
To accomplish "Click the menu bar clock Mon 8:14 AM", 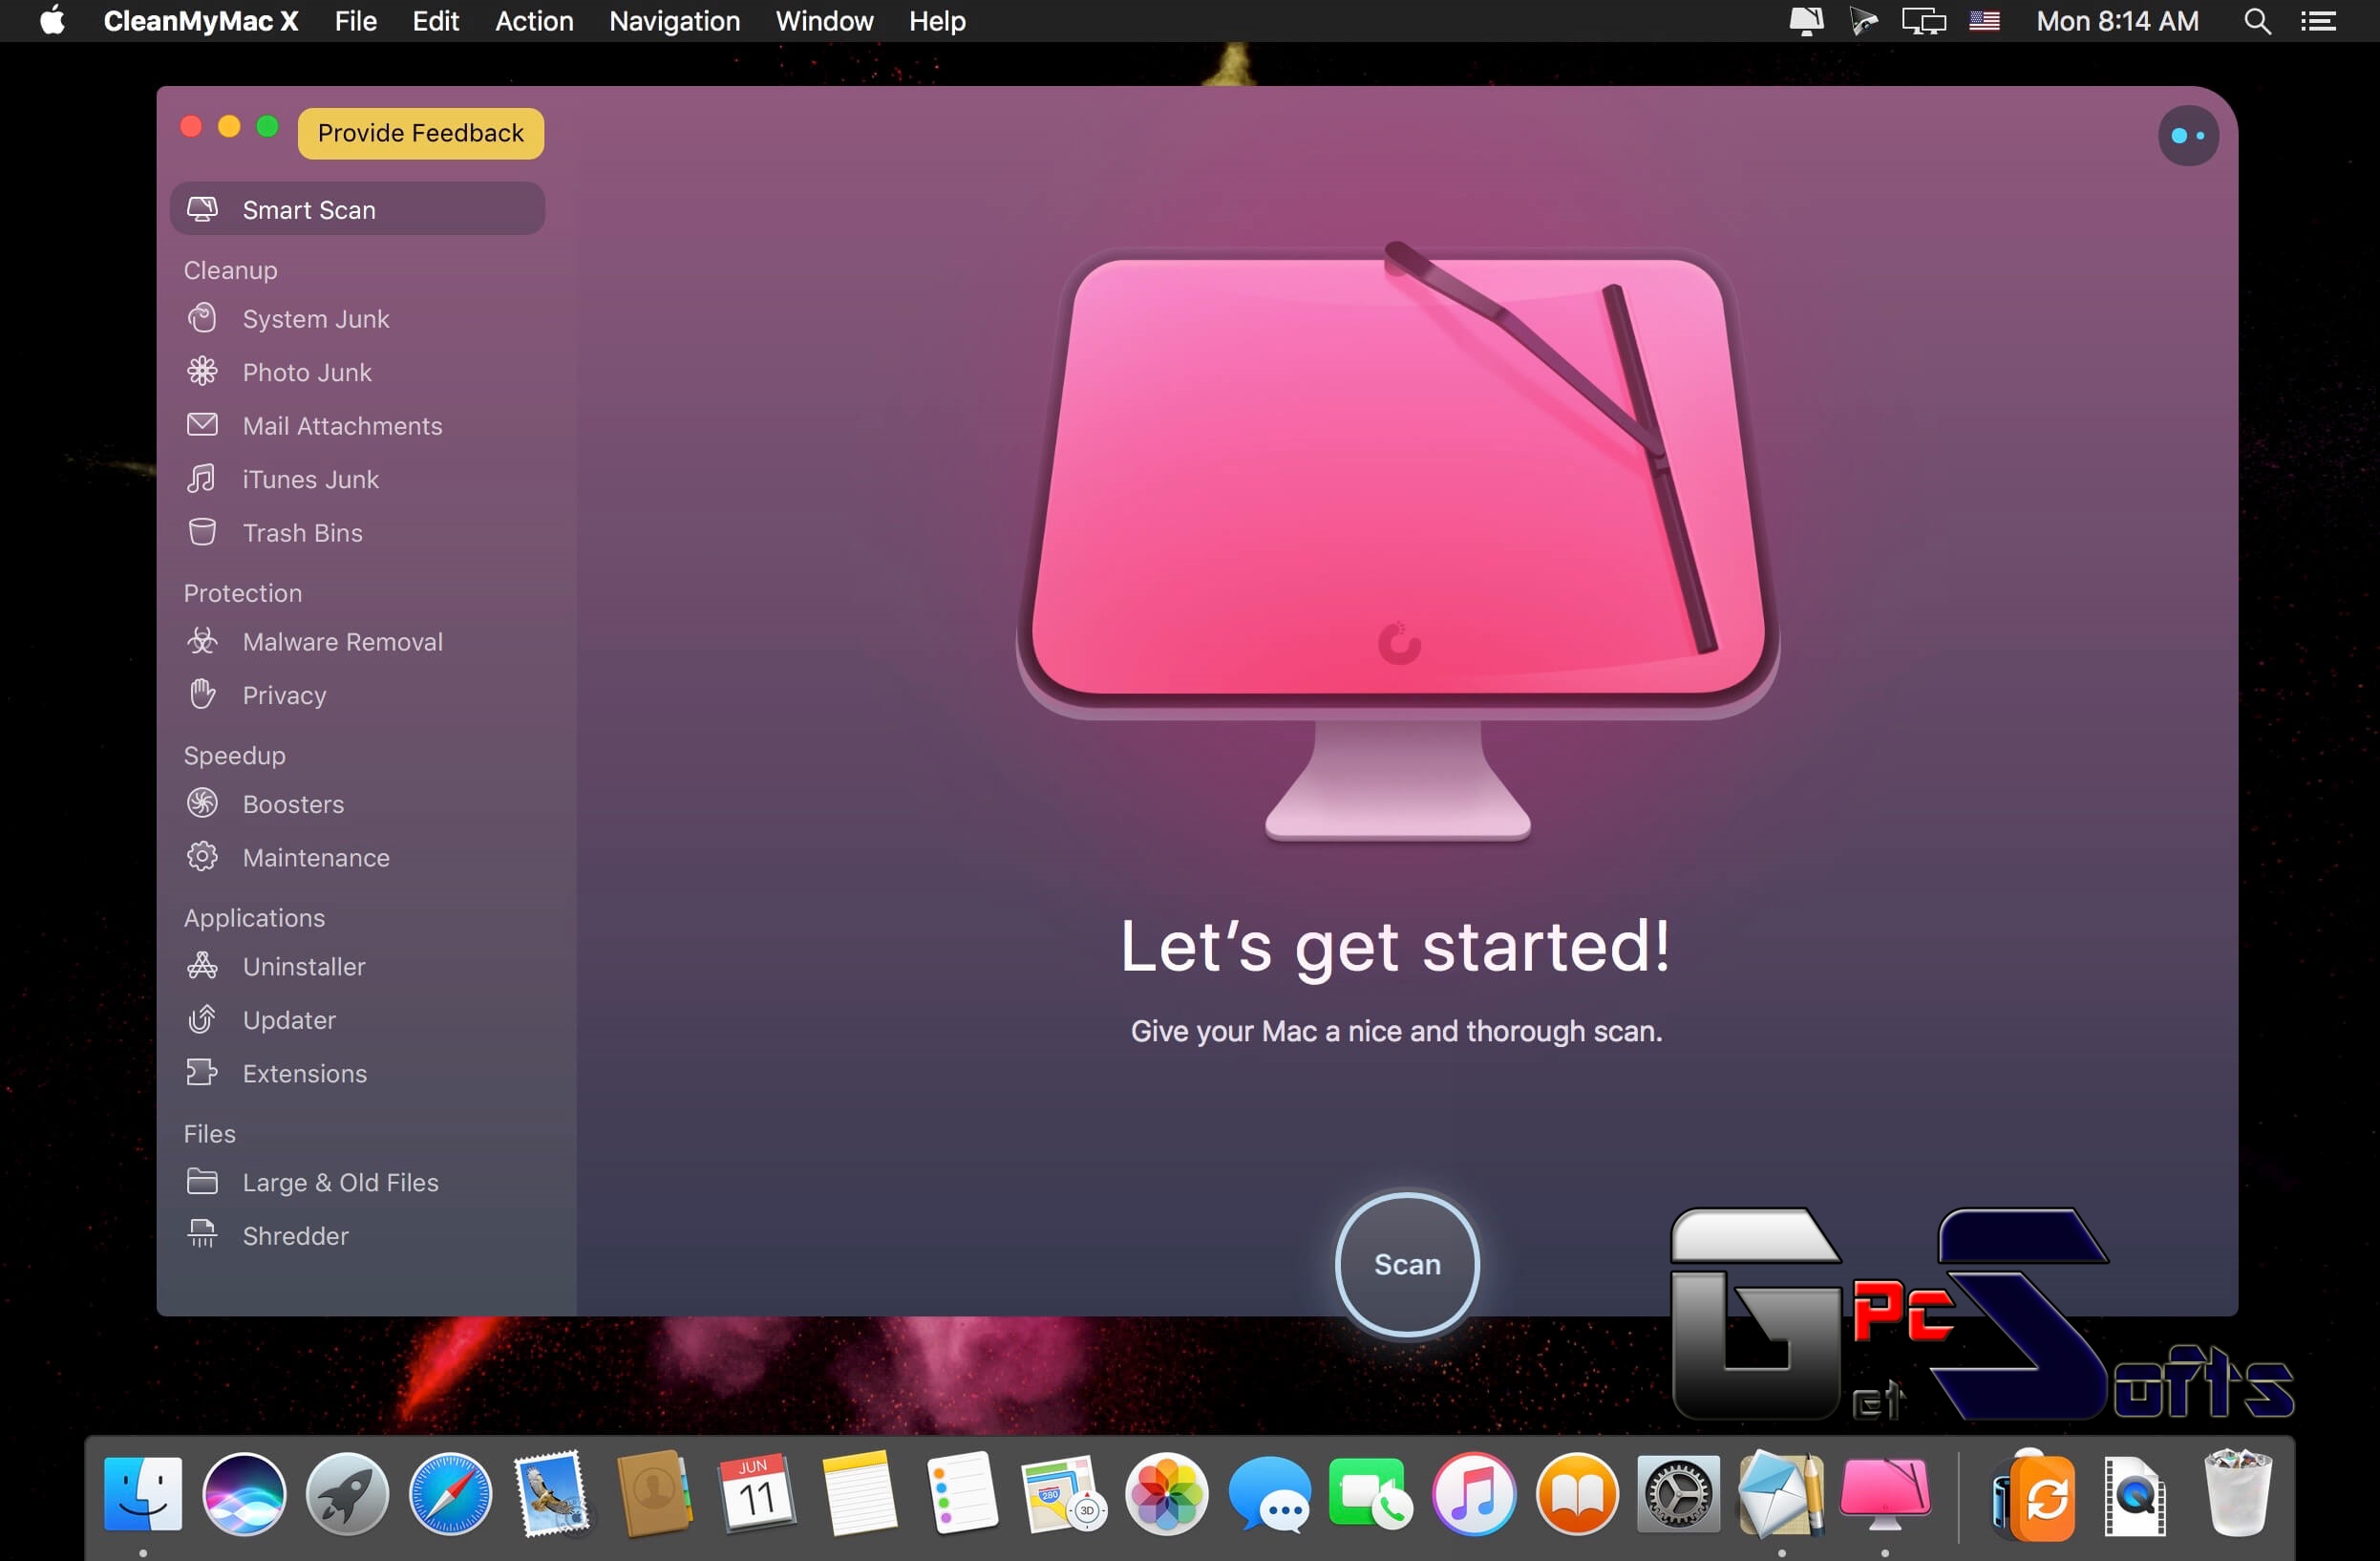I will 2117,21.
